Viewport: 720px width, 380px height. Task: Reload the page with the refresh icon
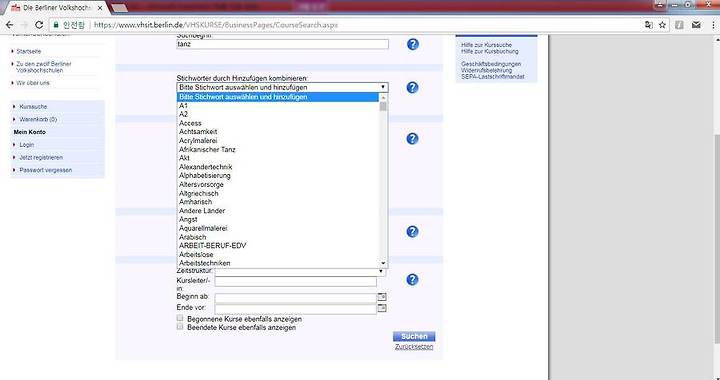[39, 25]
